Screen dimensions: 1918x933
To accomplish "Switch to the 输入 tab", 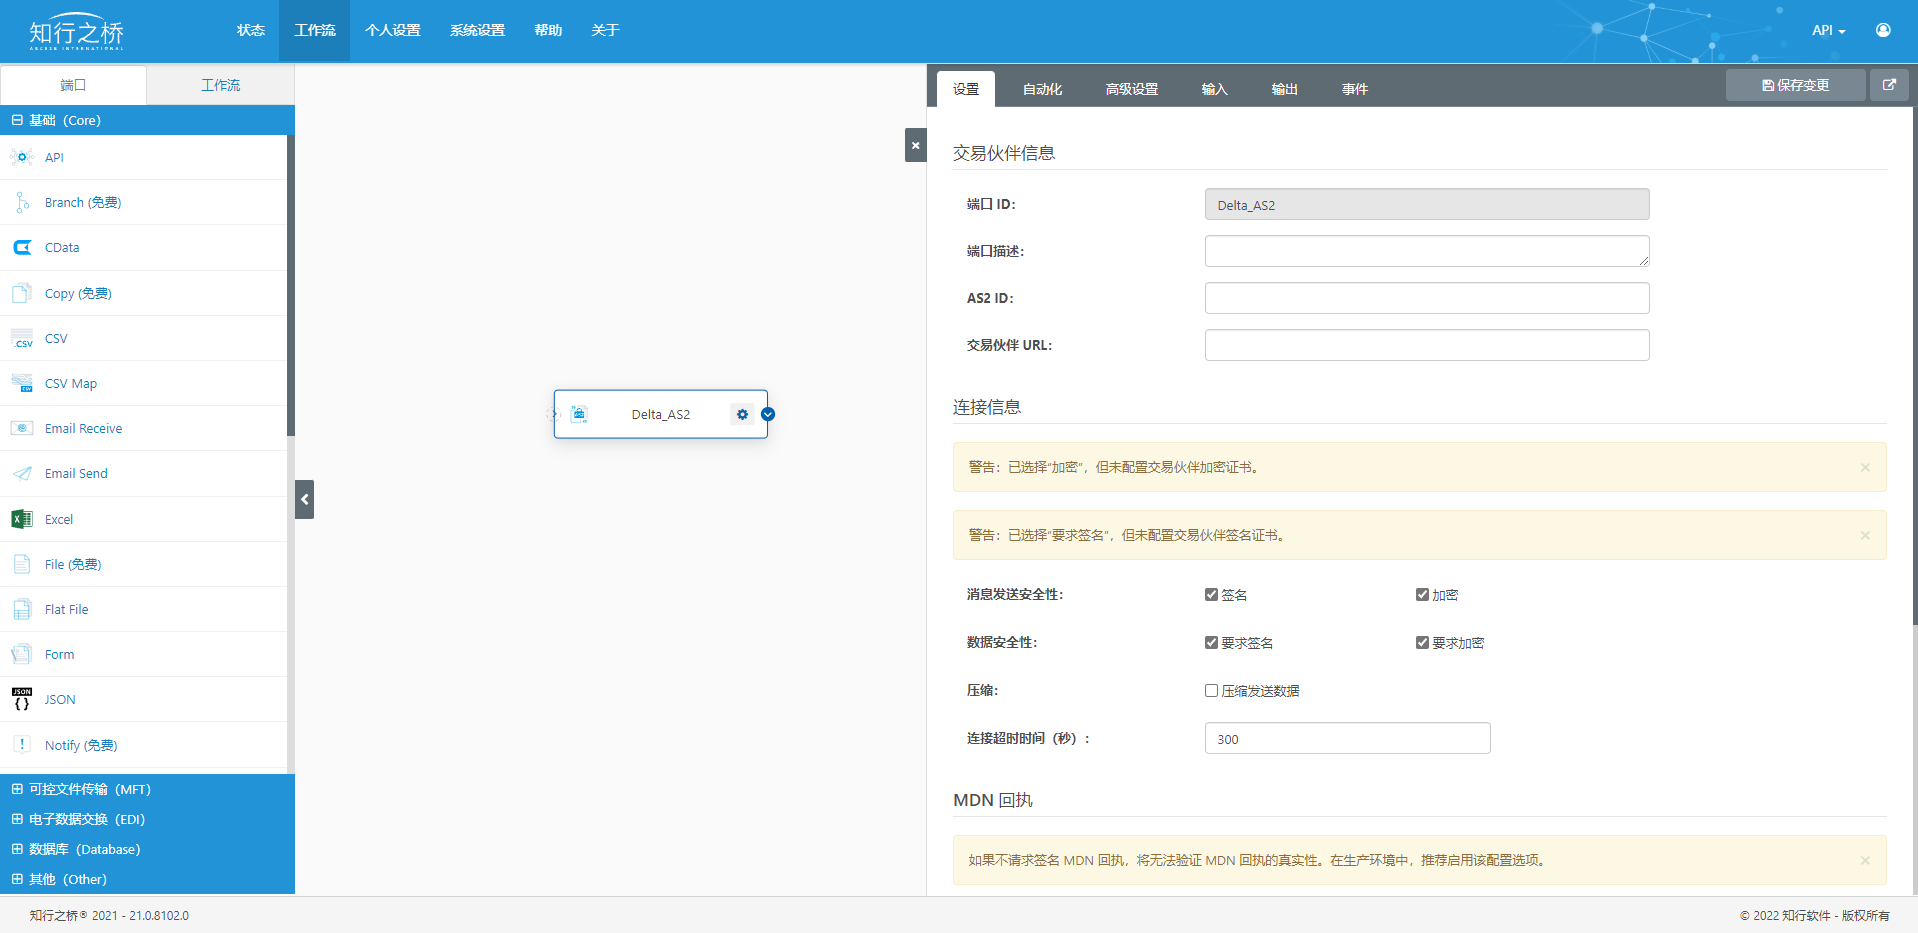I will pyautogui.click(x=1214, y=89).
